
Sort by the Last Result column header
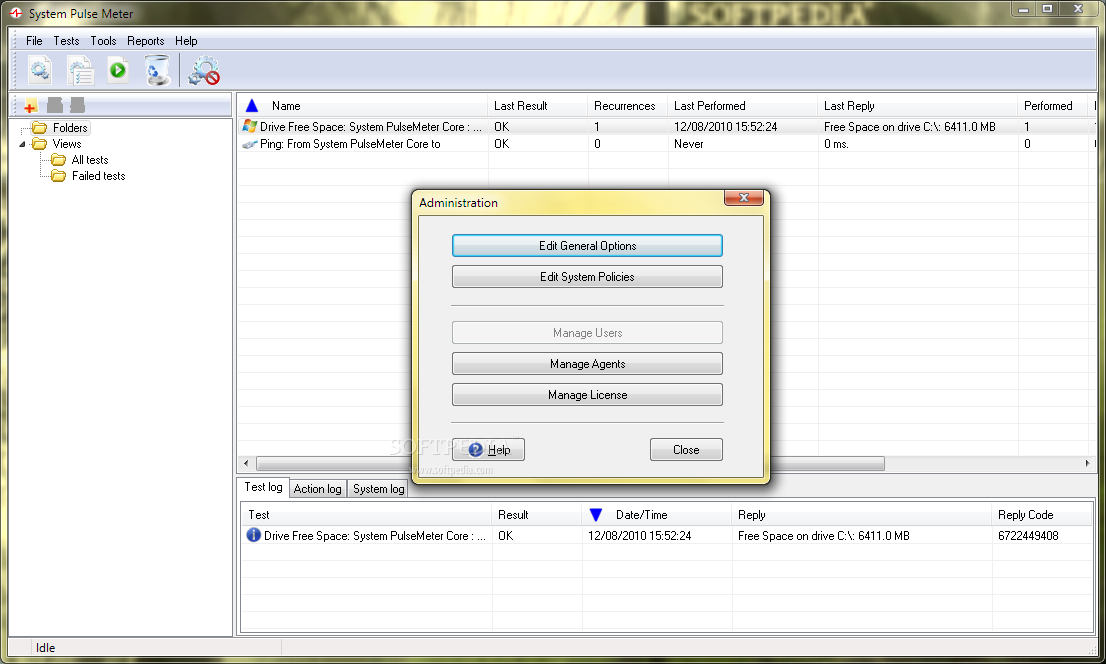point(537,106)
